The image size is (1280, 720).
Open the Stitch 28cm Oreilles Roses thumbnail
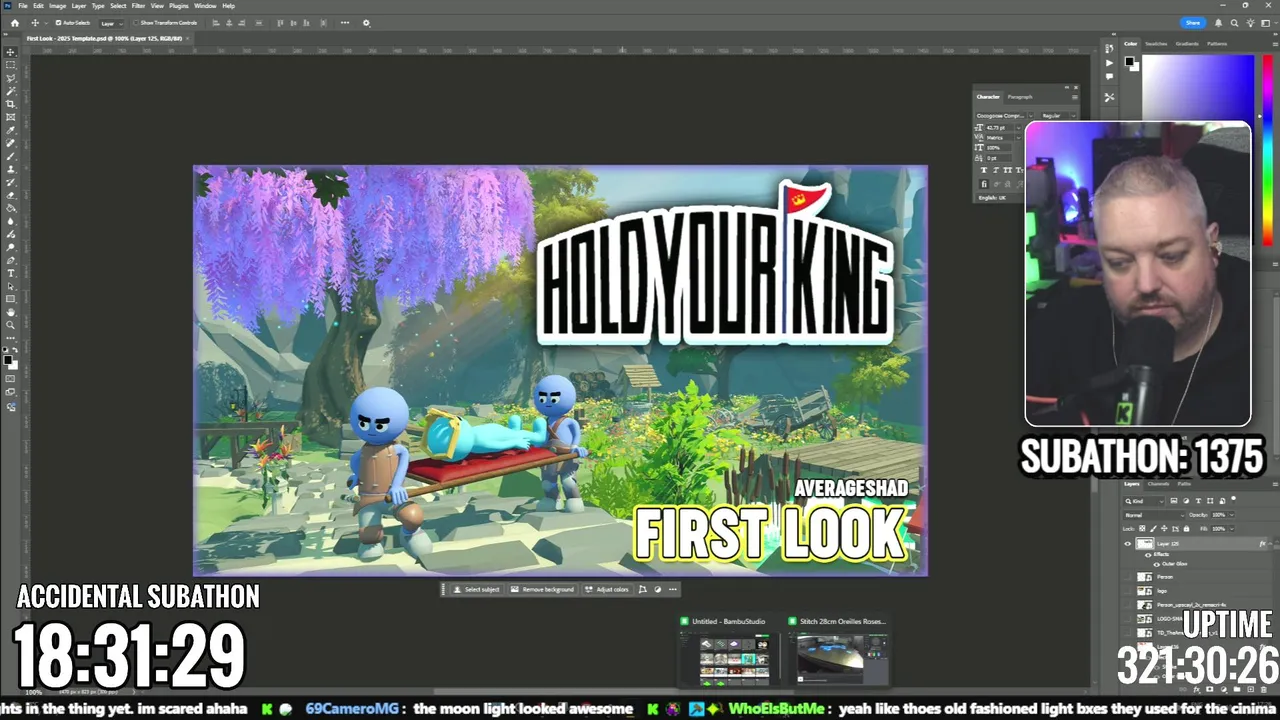[840, 651]
